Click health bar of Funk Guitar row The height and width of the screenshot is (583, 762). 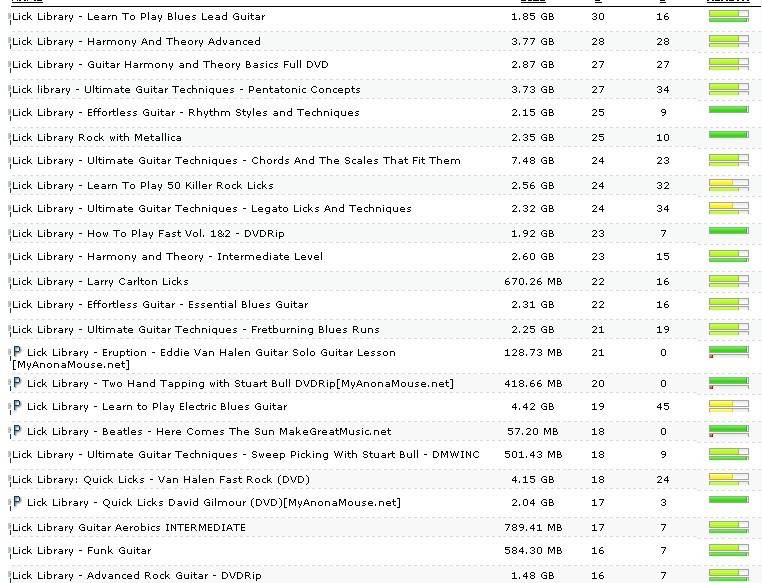tap(728, 550)
